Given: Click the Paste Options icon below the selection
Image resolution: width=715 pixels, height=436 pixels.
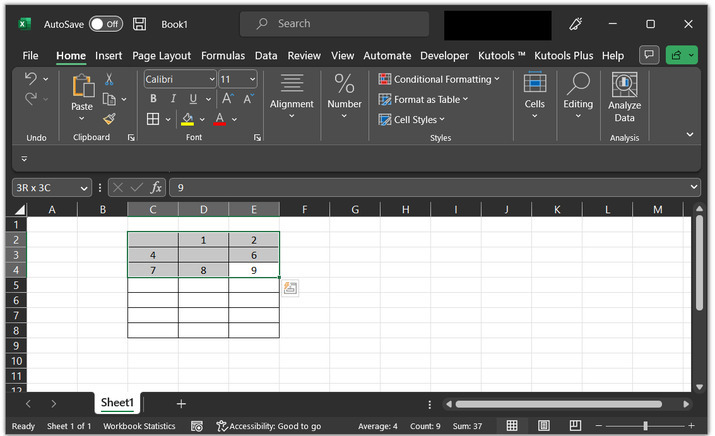Looking at the screenshot, I should 290,288.
